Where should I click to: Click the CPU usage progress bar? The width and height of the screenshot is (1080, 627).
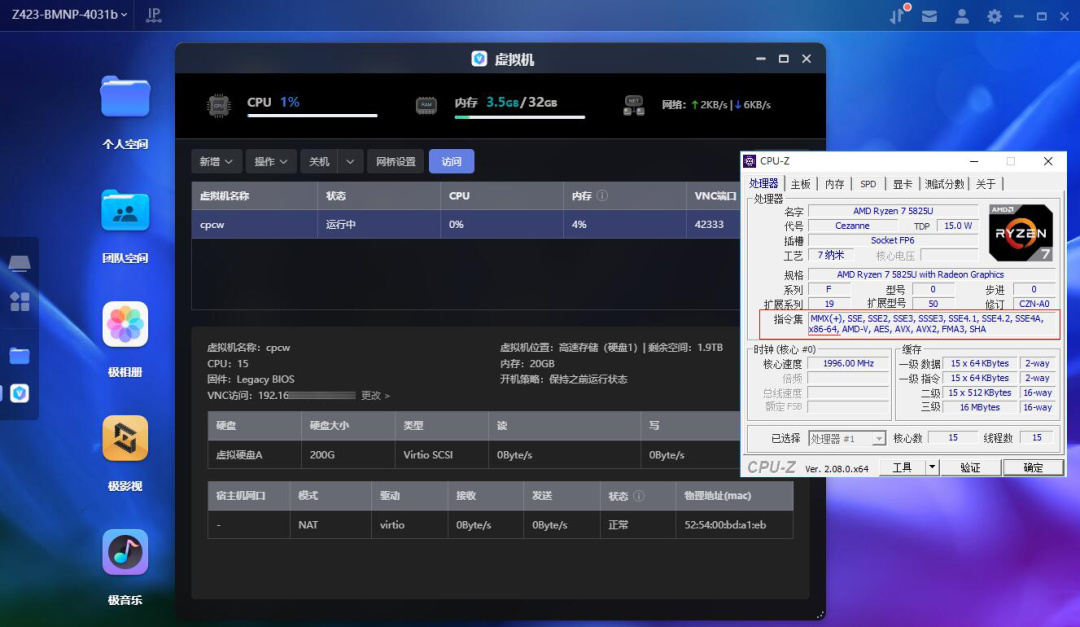coord(312,116)
